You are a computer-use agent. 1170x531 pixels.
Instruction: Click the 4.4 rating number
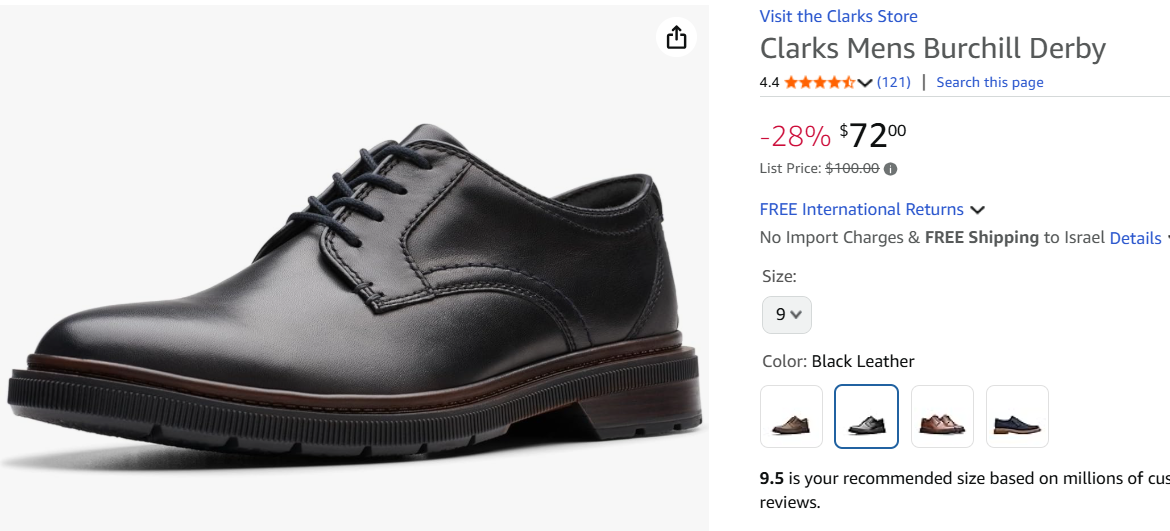click(x=769, y=82)
